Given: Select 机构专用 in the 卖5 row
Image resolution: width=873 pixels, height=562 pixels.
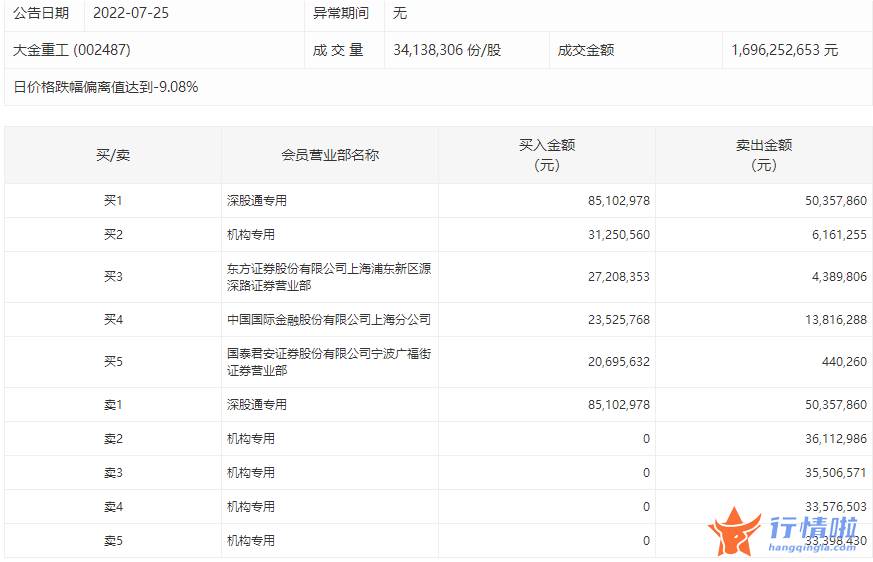Looking at the screenshot, I should pyautogui.click(x=251, y=541).
